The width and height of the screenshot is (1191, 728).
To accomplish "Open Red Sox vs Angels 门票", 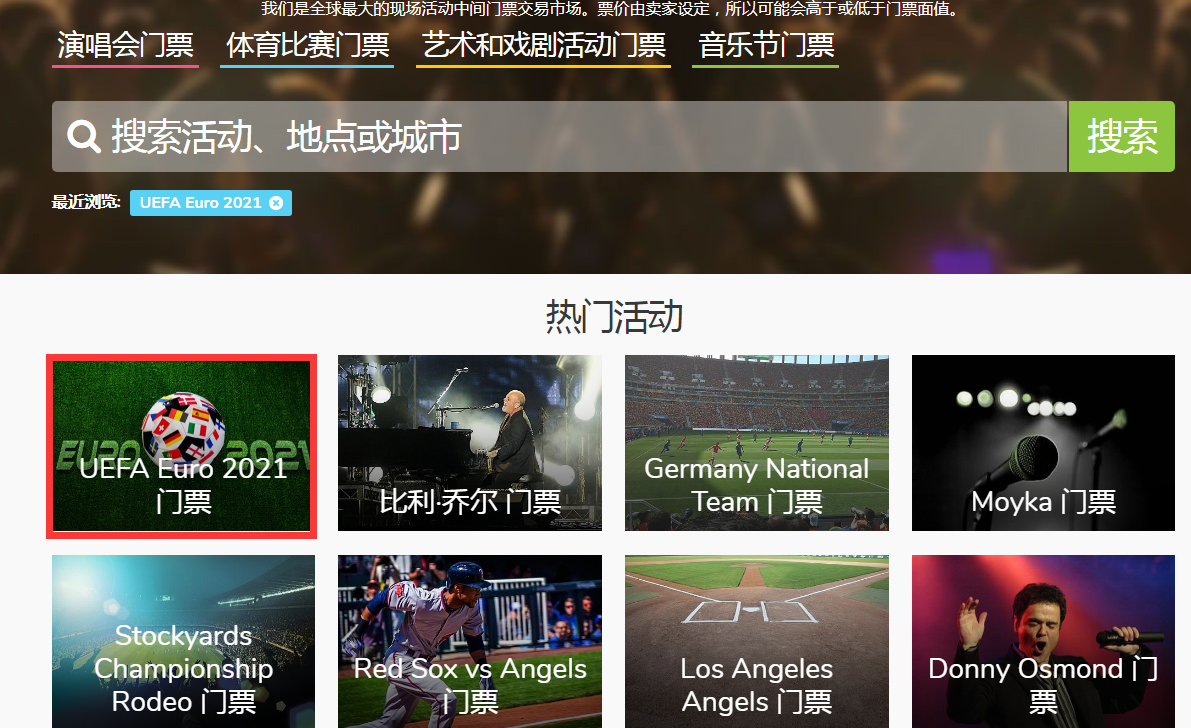I will (469, 641).
